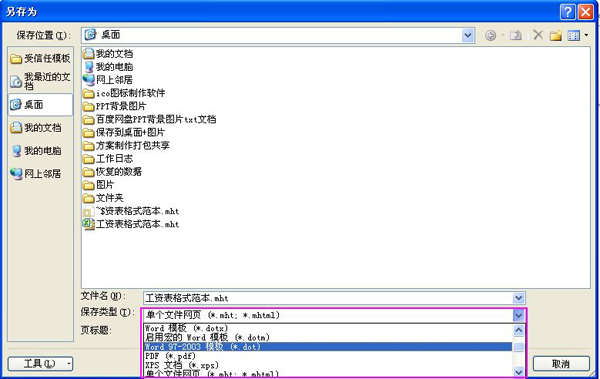This screenshot has width=600, height=379.
Task: Expand the 文件名 dropdown arrow
Action: click(x=518, y=298)
